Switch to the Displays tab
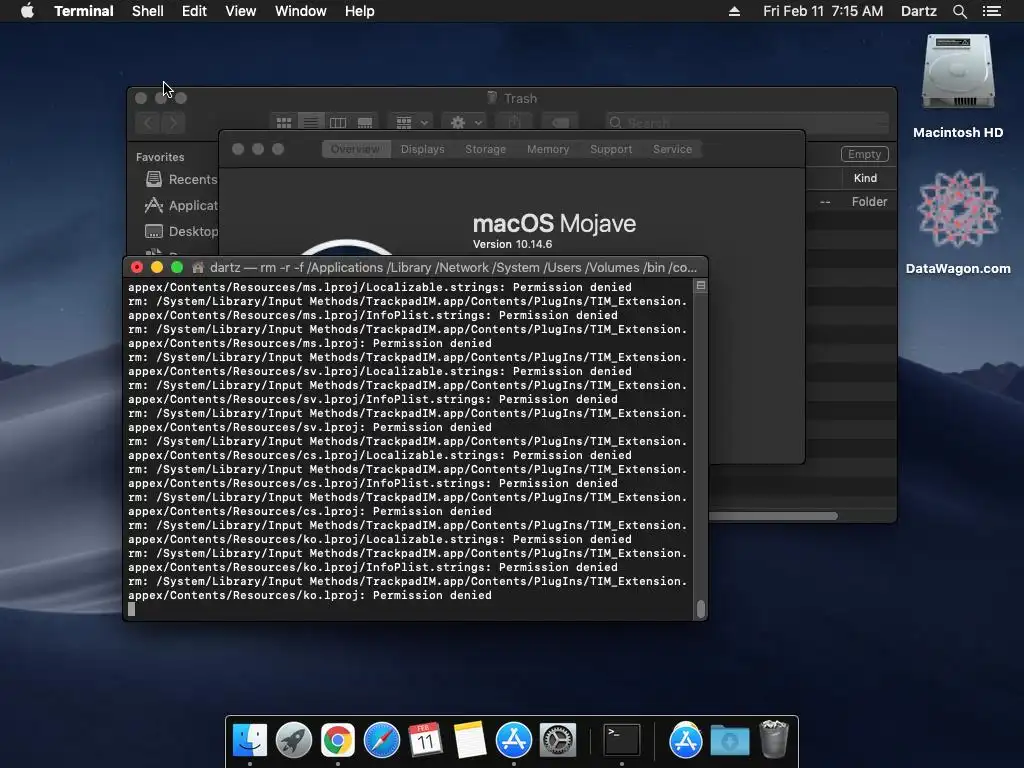1024x768 pixels. [x=423, y=149]
